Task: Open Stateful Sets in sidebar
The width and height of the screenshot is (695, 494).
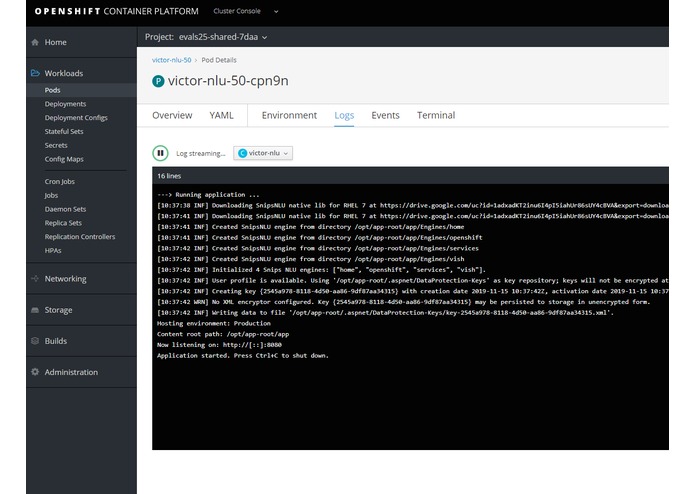Action: coord(64,131)
